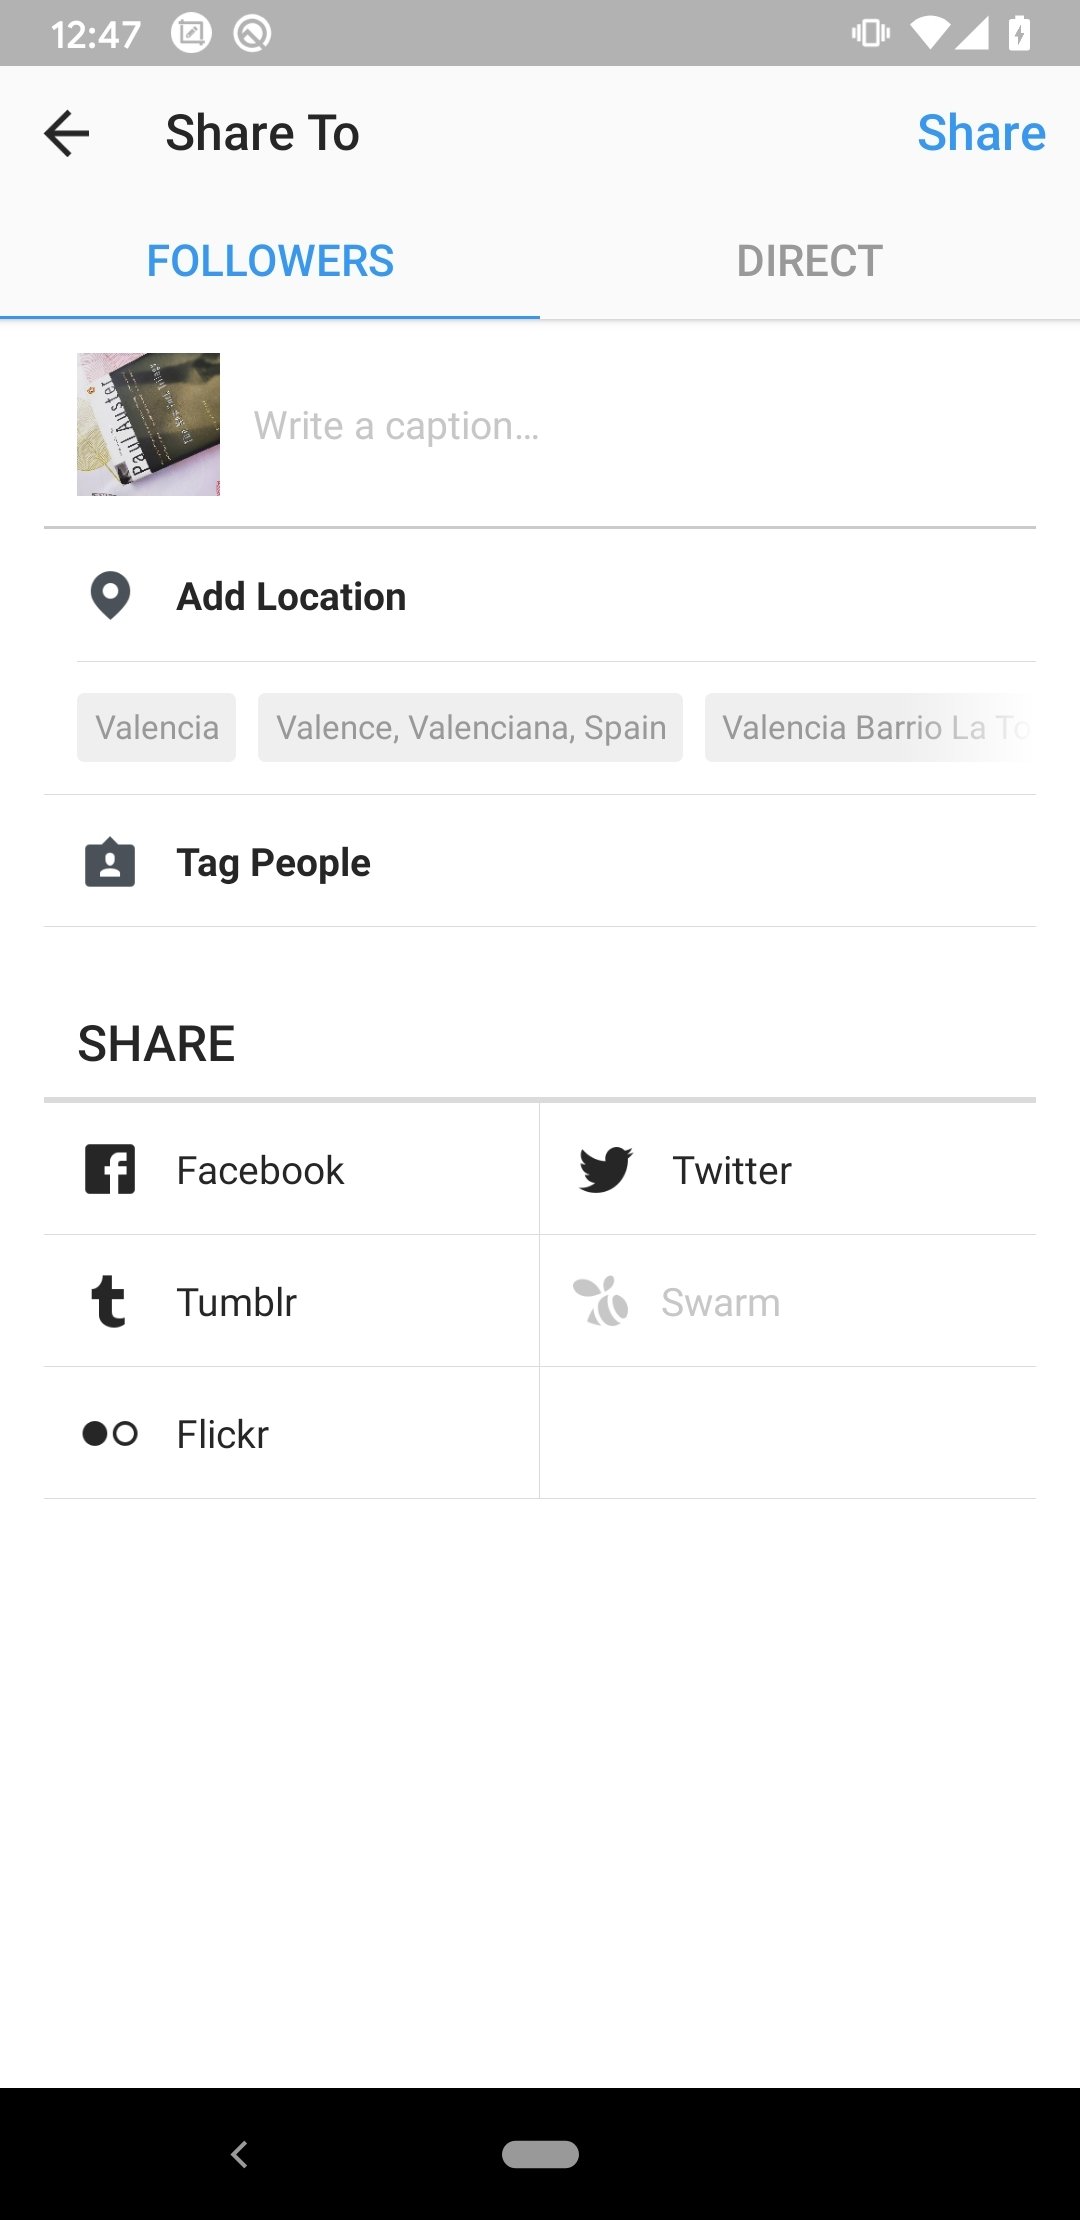
Task: Enable sharing to Twitter
Action: [788, 1169]
